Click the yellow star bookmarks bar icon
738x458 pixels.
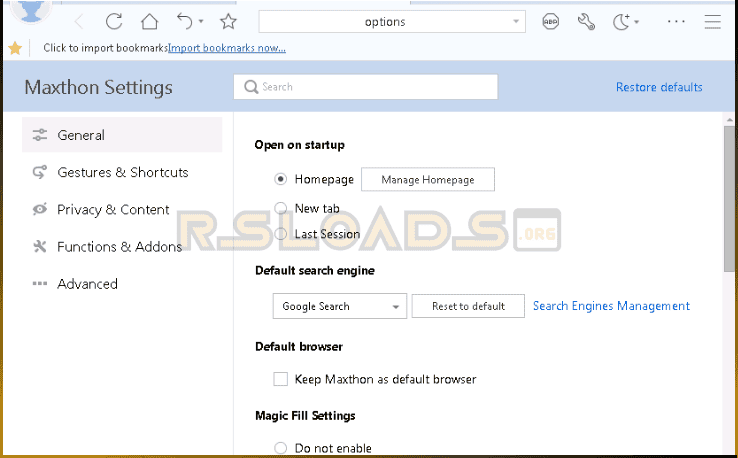click(x=15, y=48)
